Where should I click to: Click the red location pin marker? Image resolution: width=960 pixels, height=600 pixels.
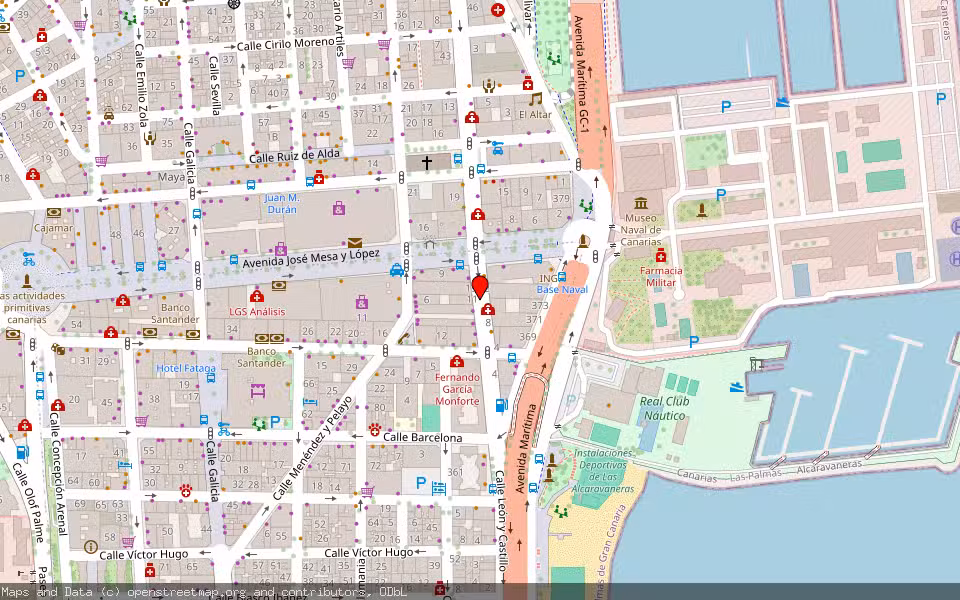(x=480, y=287)
